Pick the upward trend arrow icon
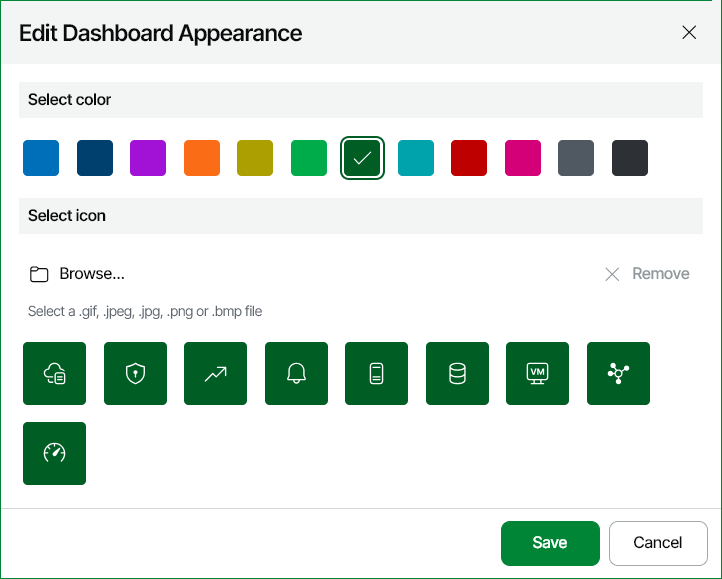This screenshot has width=722, height=579. point(215,373)
